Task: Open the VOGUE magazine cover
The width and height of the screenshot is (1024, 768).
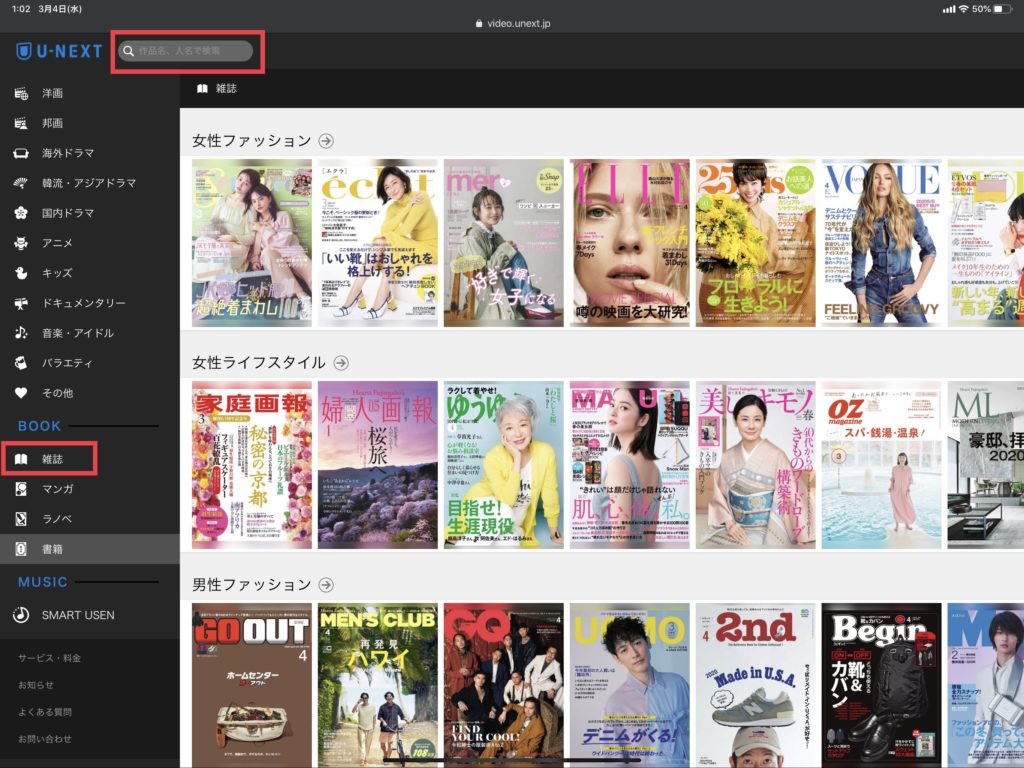Action: pyautogui.click(x=882, y=243)
